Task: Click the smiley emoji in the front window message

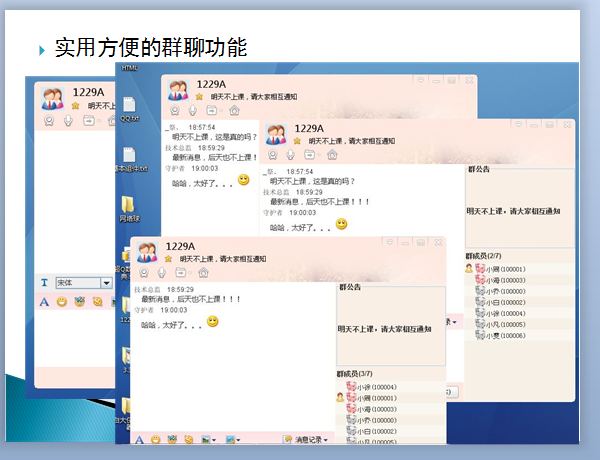Action: pos(212,322)
